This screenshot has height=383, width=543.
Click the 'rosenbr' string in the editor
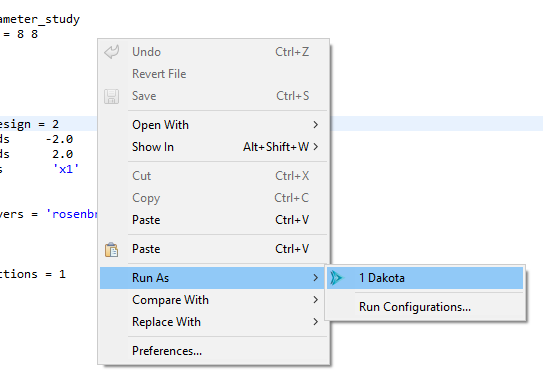pyautogui.click(x=72, y=214)
